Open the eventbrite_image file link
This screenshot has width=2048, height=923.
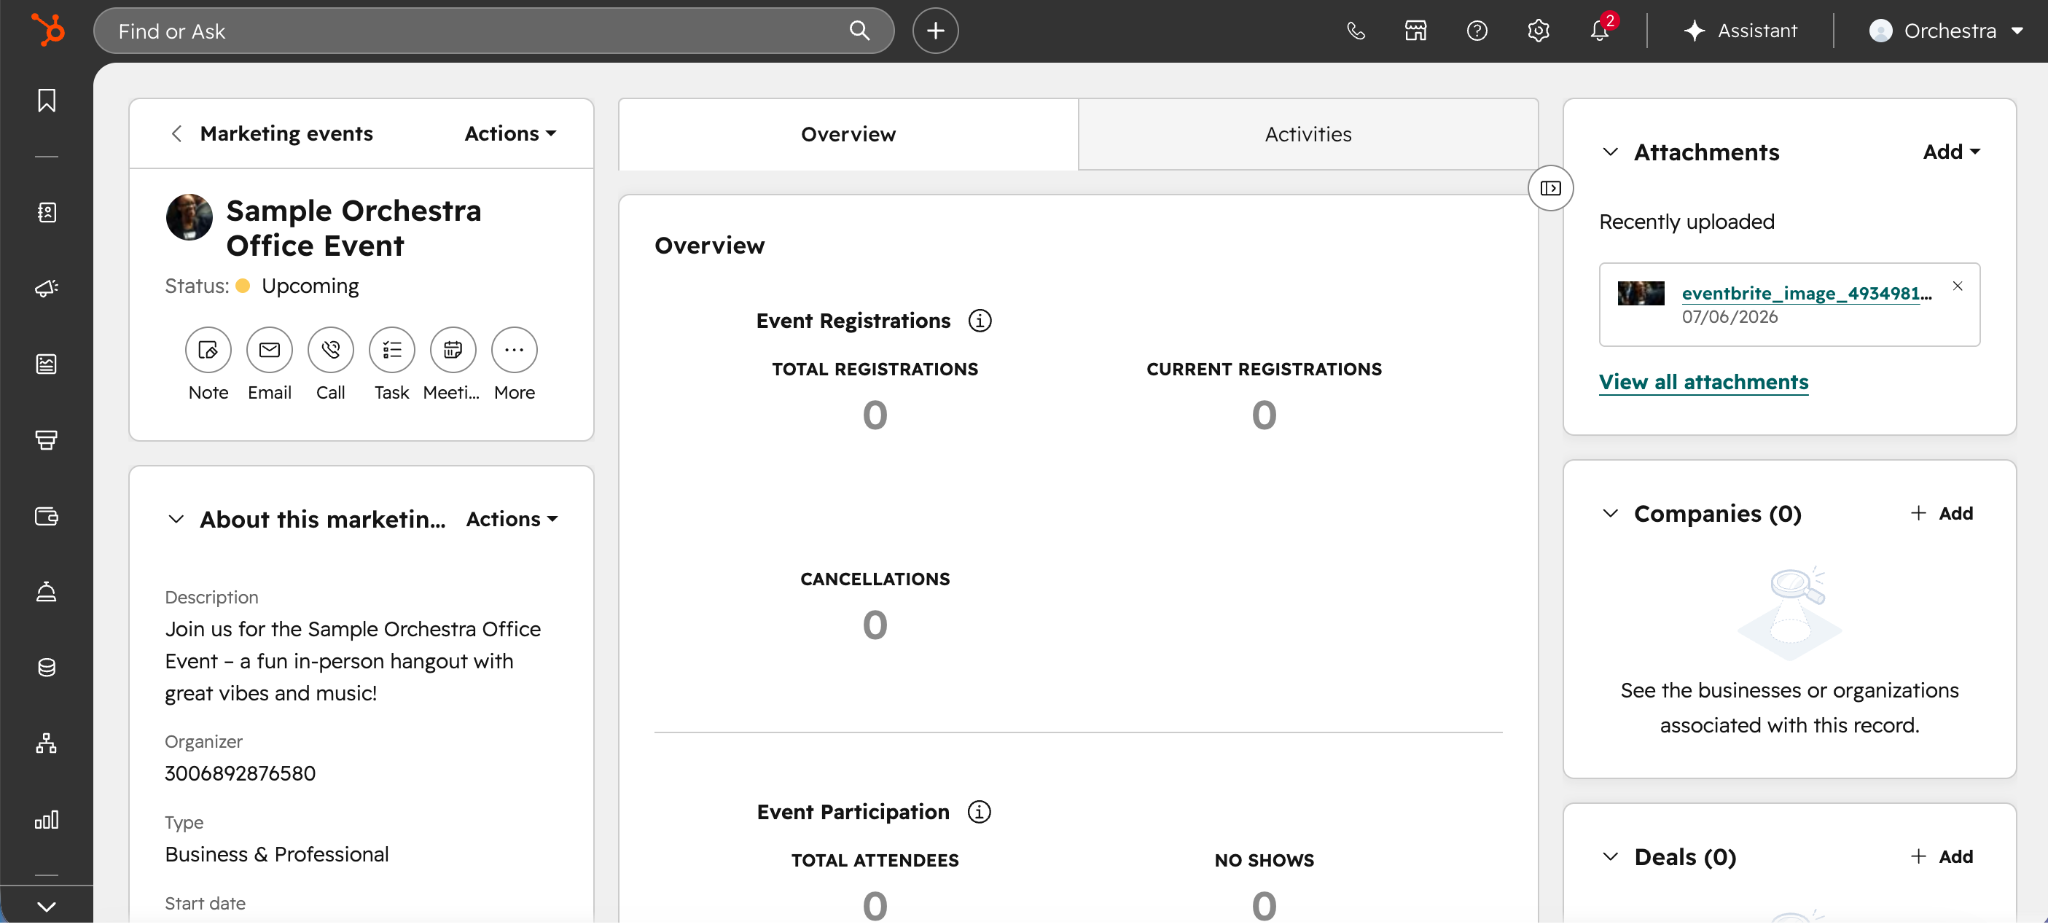click(1806, 293)
